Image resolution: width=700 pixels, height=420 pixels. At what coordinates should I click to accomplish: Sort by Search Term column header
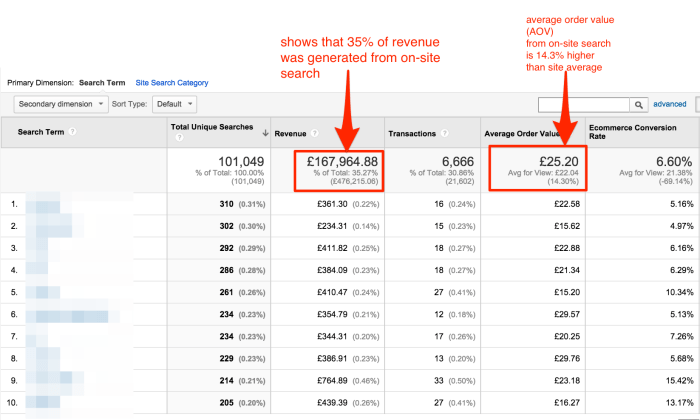click(43, 133)
